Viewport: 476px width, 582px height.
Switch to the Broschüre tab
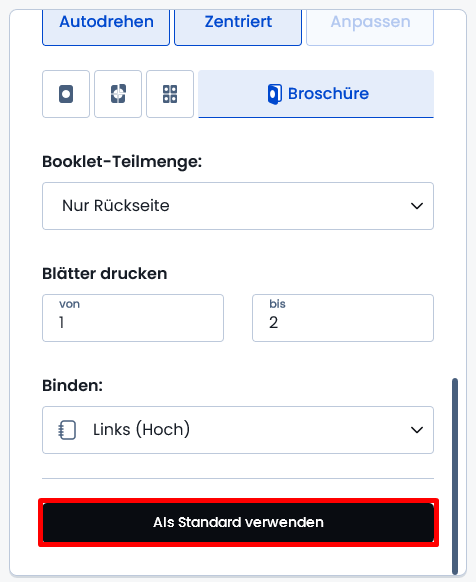click(x=316, y=94)
